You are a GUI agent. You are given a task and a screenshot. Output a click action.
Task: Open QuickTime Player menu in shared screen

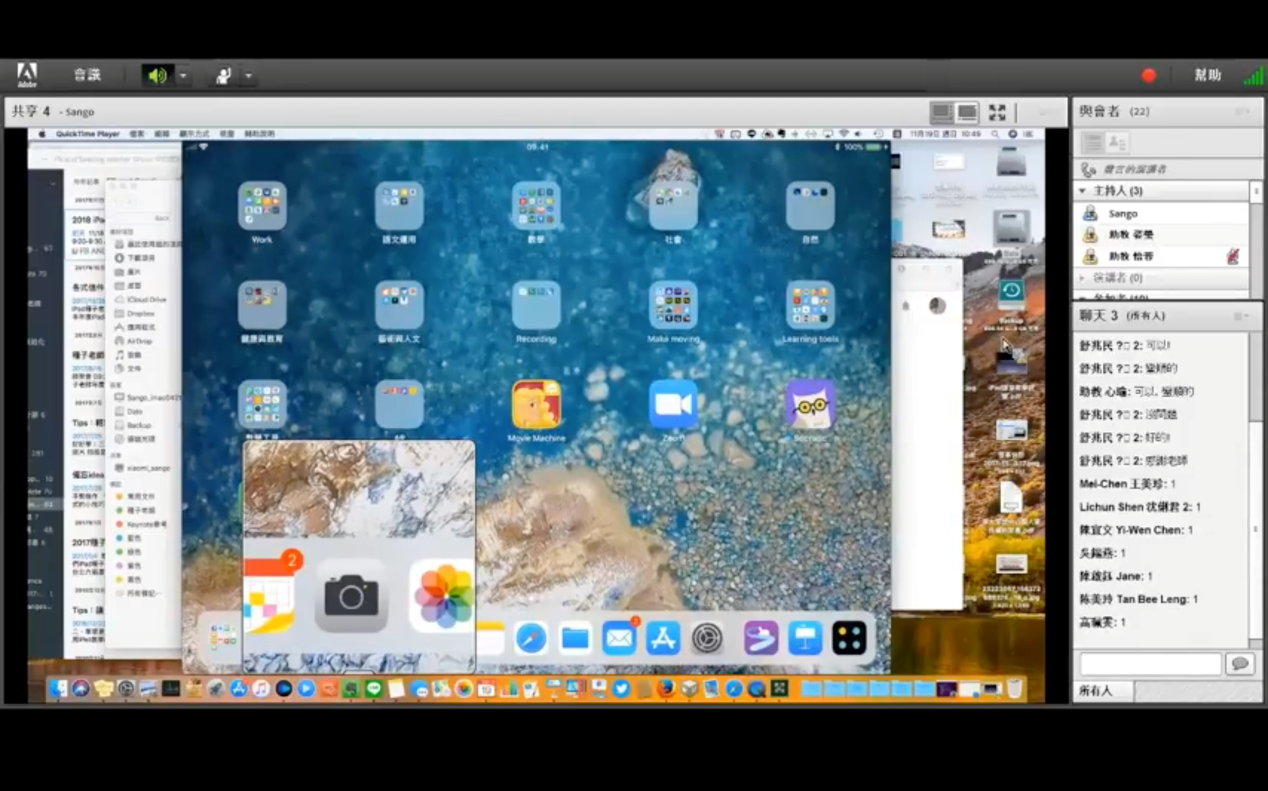87,134
